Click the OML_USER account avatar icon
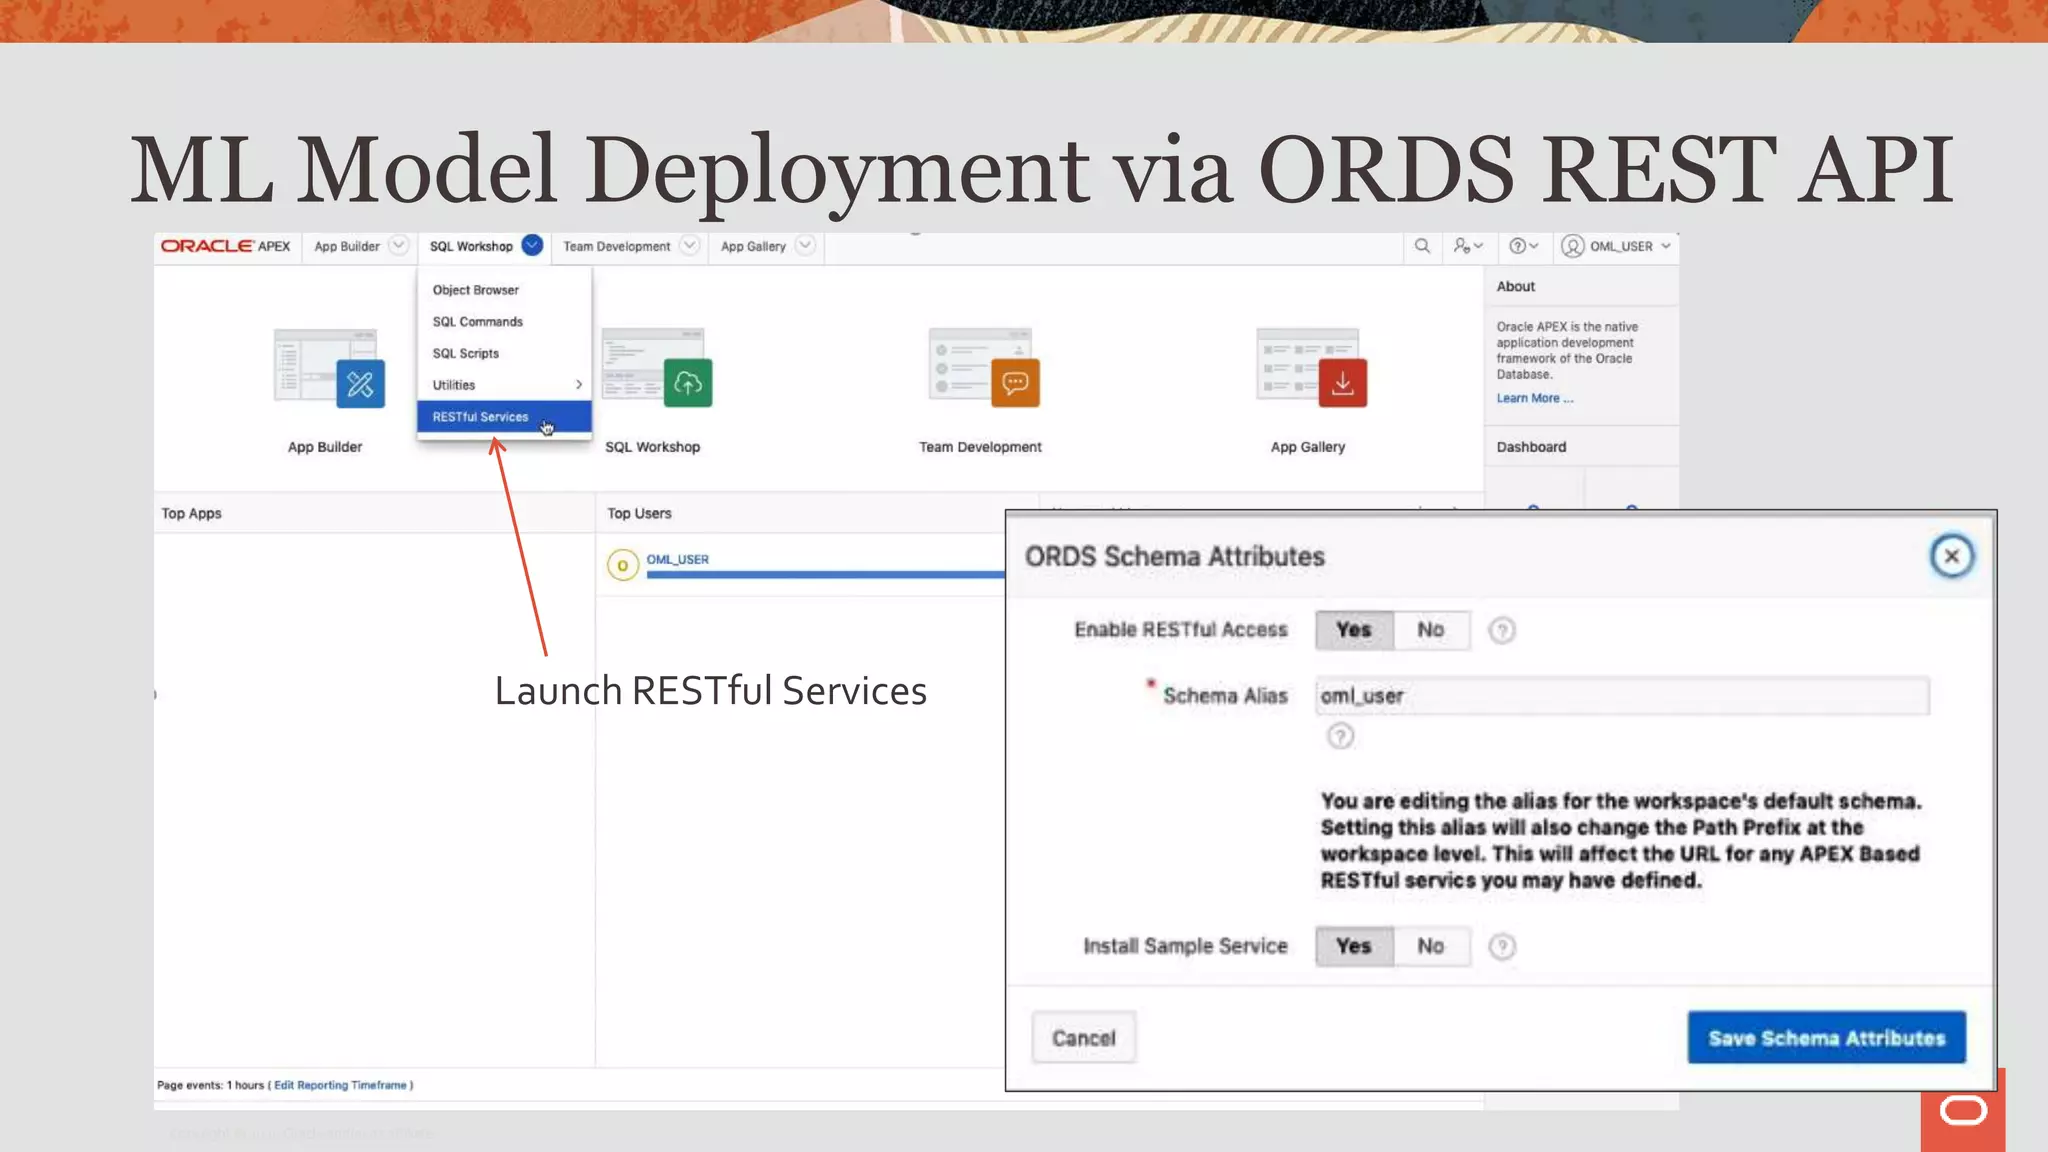2048x1152 pixels. pos(1572,246)
